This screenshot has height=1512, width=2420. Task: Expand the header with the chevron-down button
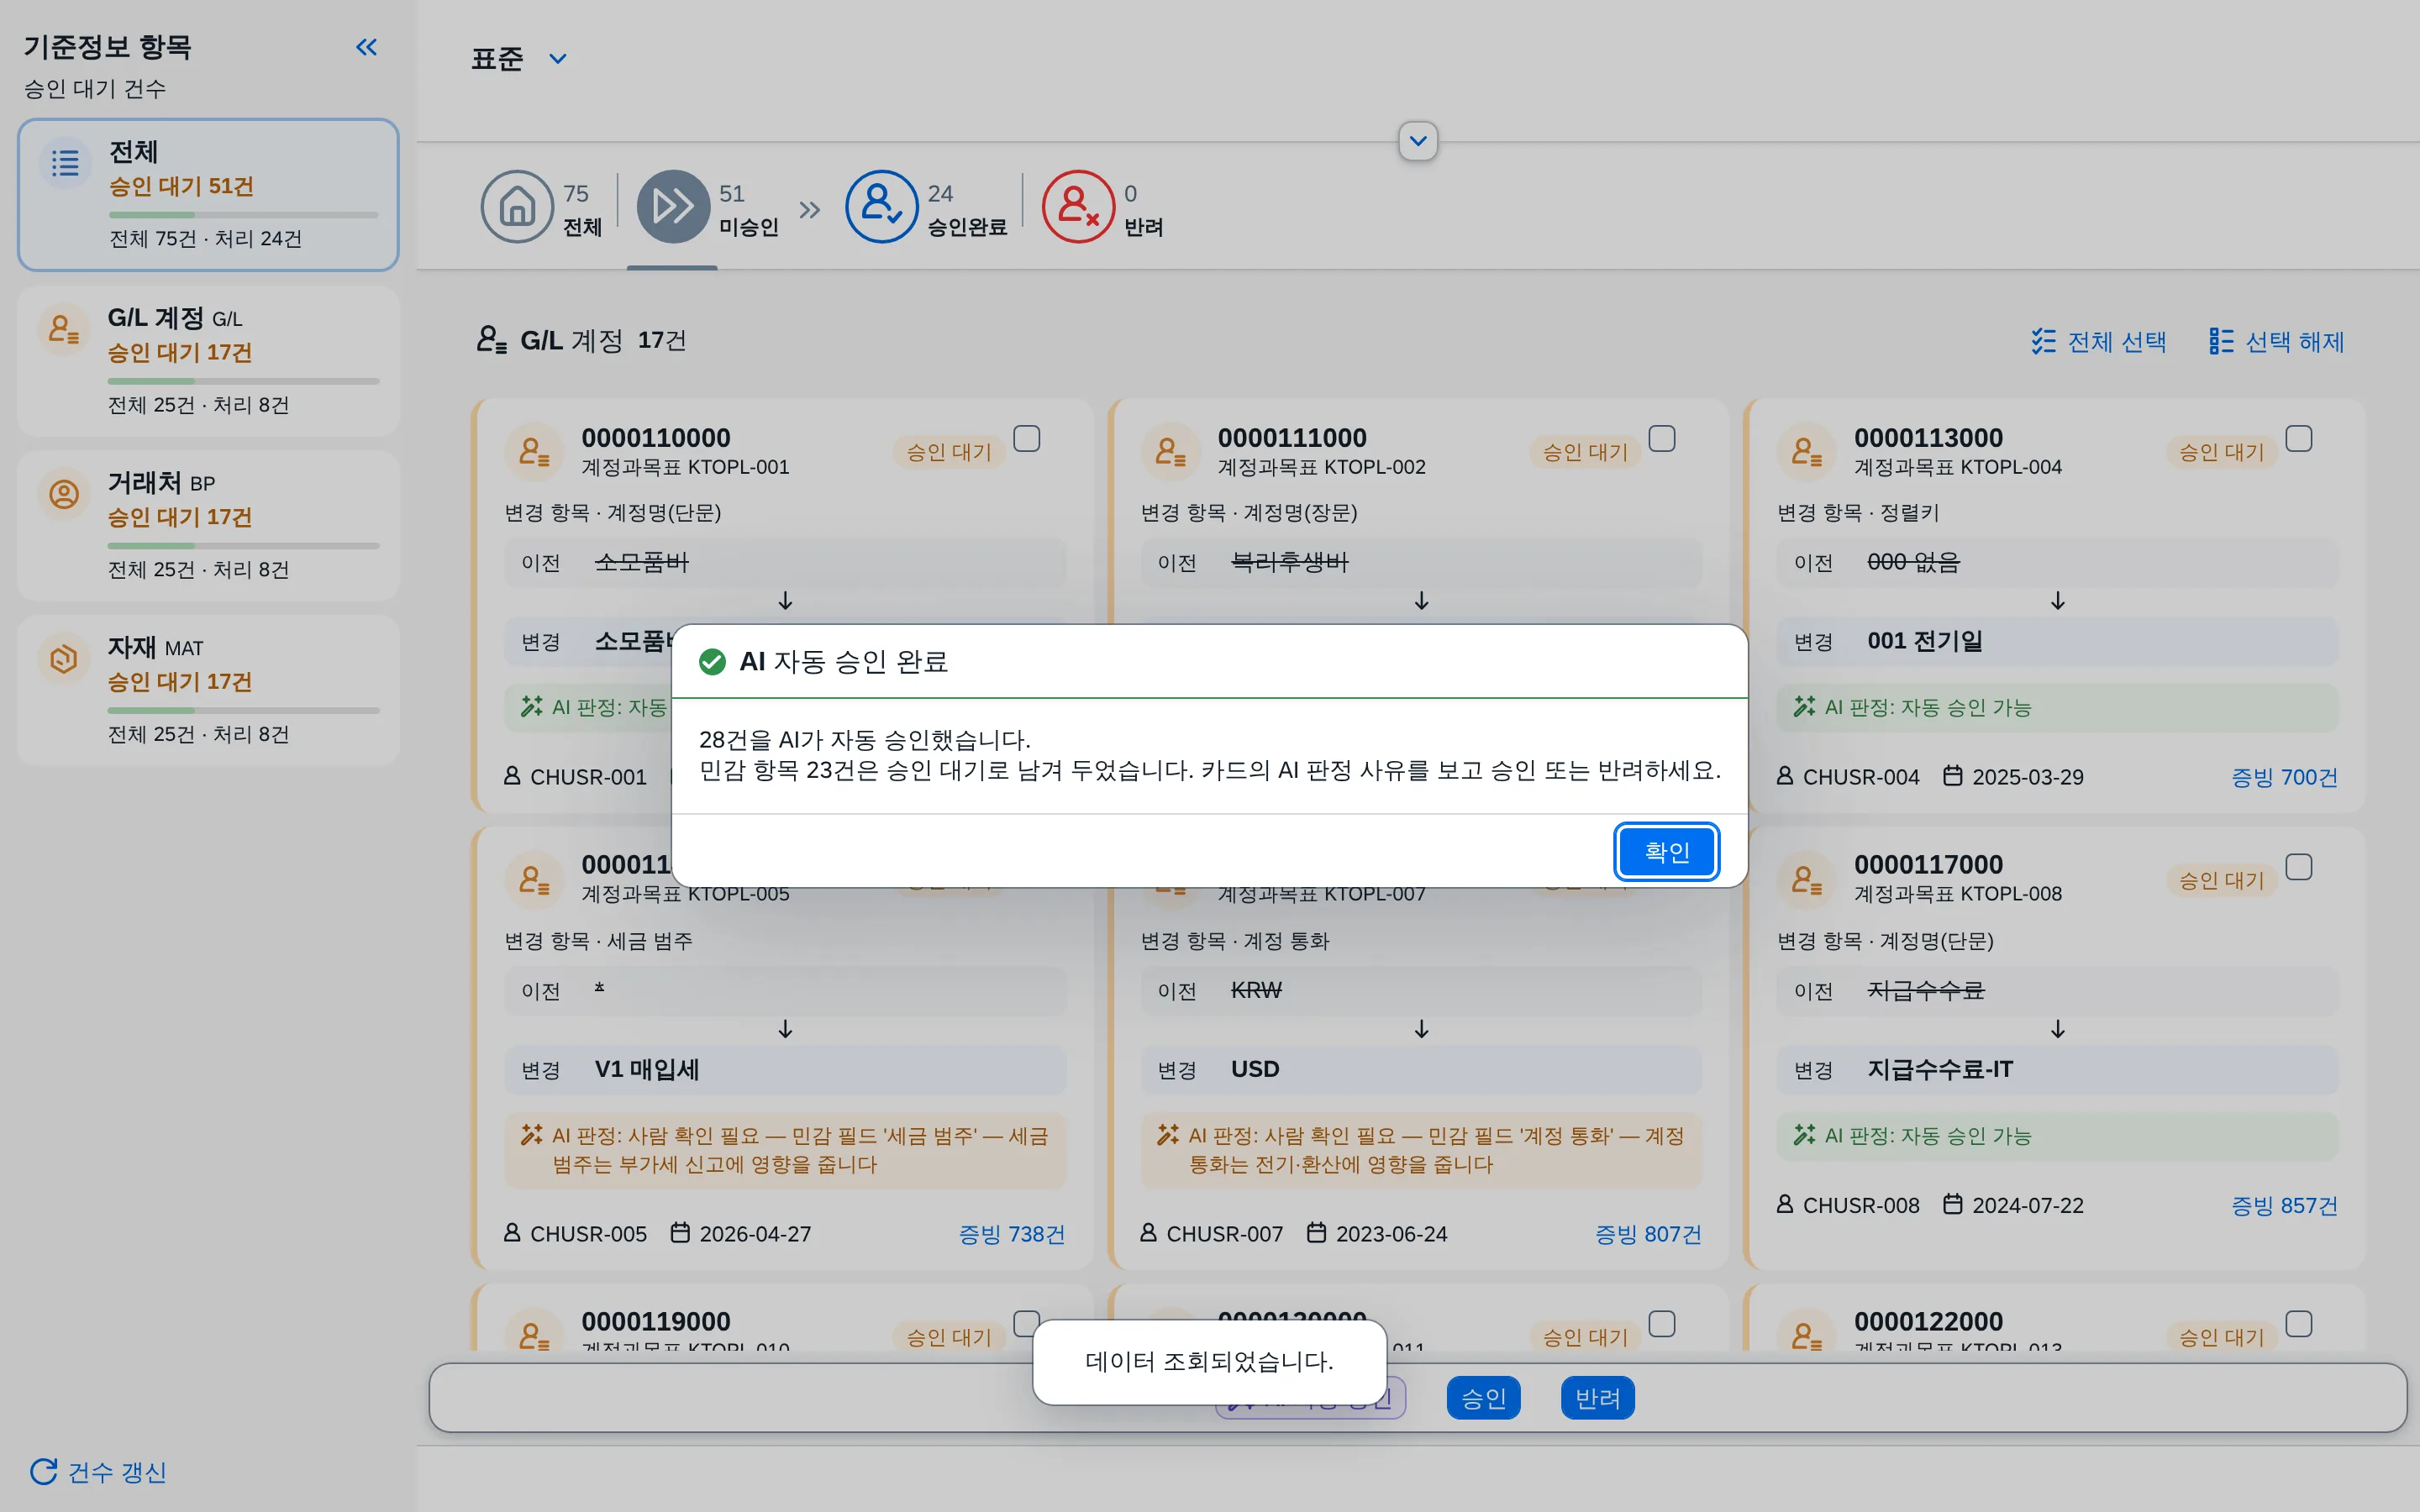[1418, 141]
